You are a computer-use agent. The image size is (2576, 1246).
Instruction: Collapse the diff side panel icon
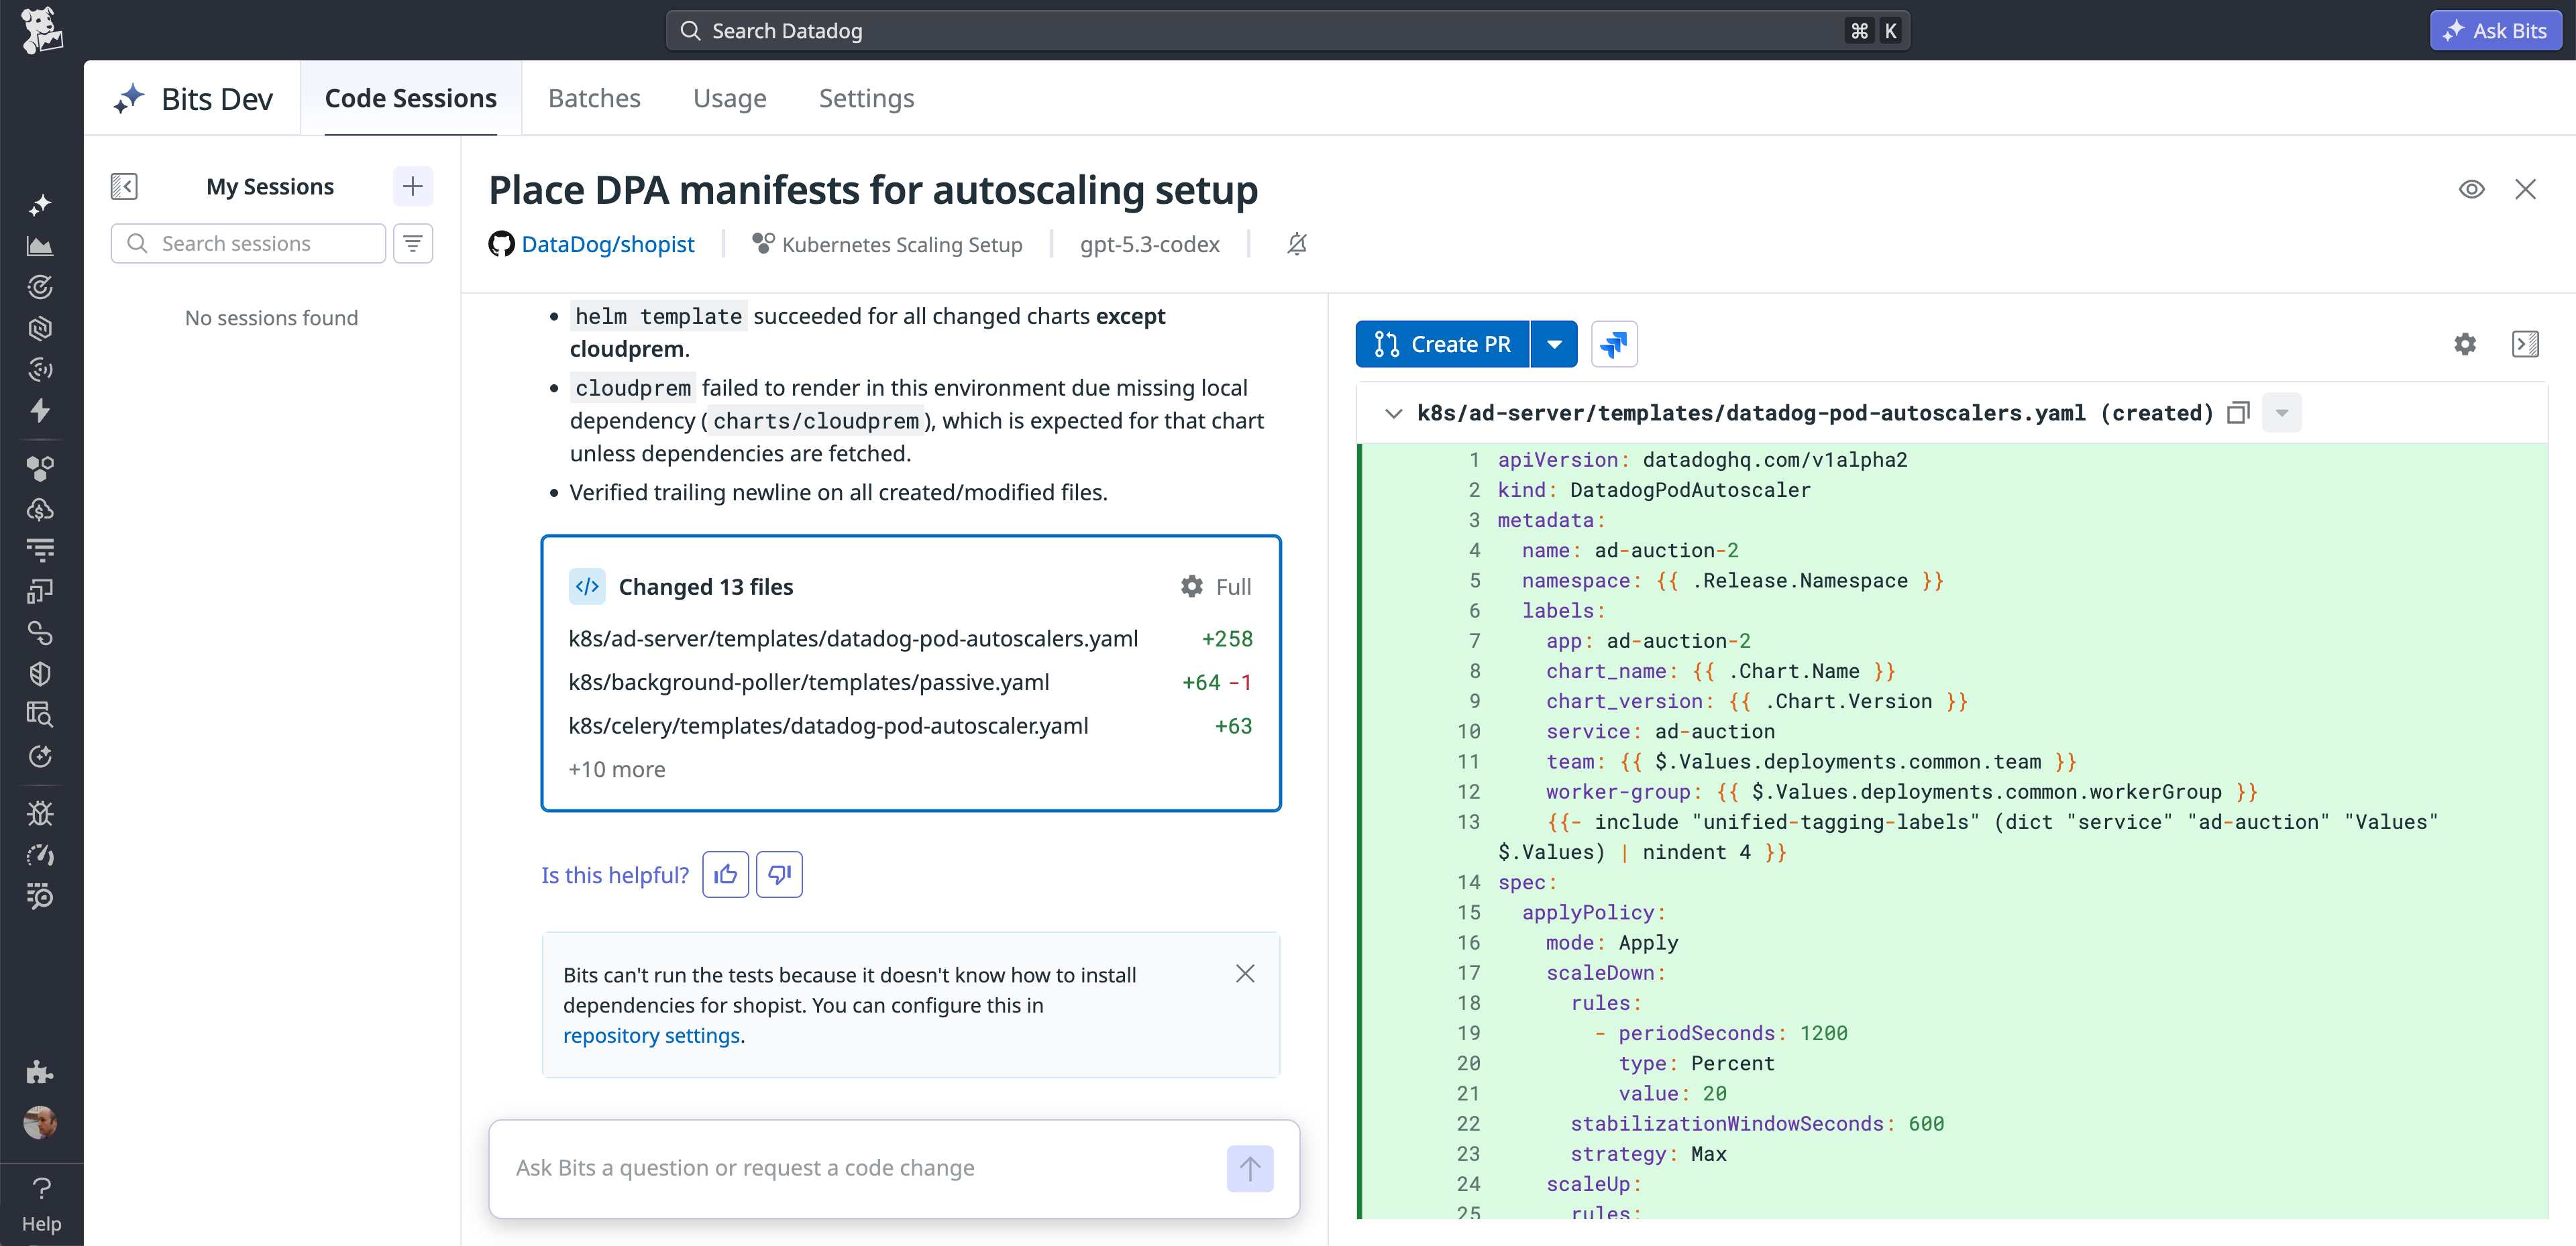pos(2525,344)
